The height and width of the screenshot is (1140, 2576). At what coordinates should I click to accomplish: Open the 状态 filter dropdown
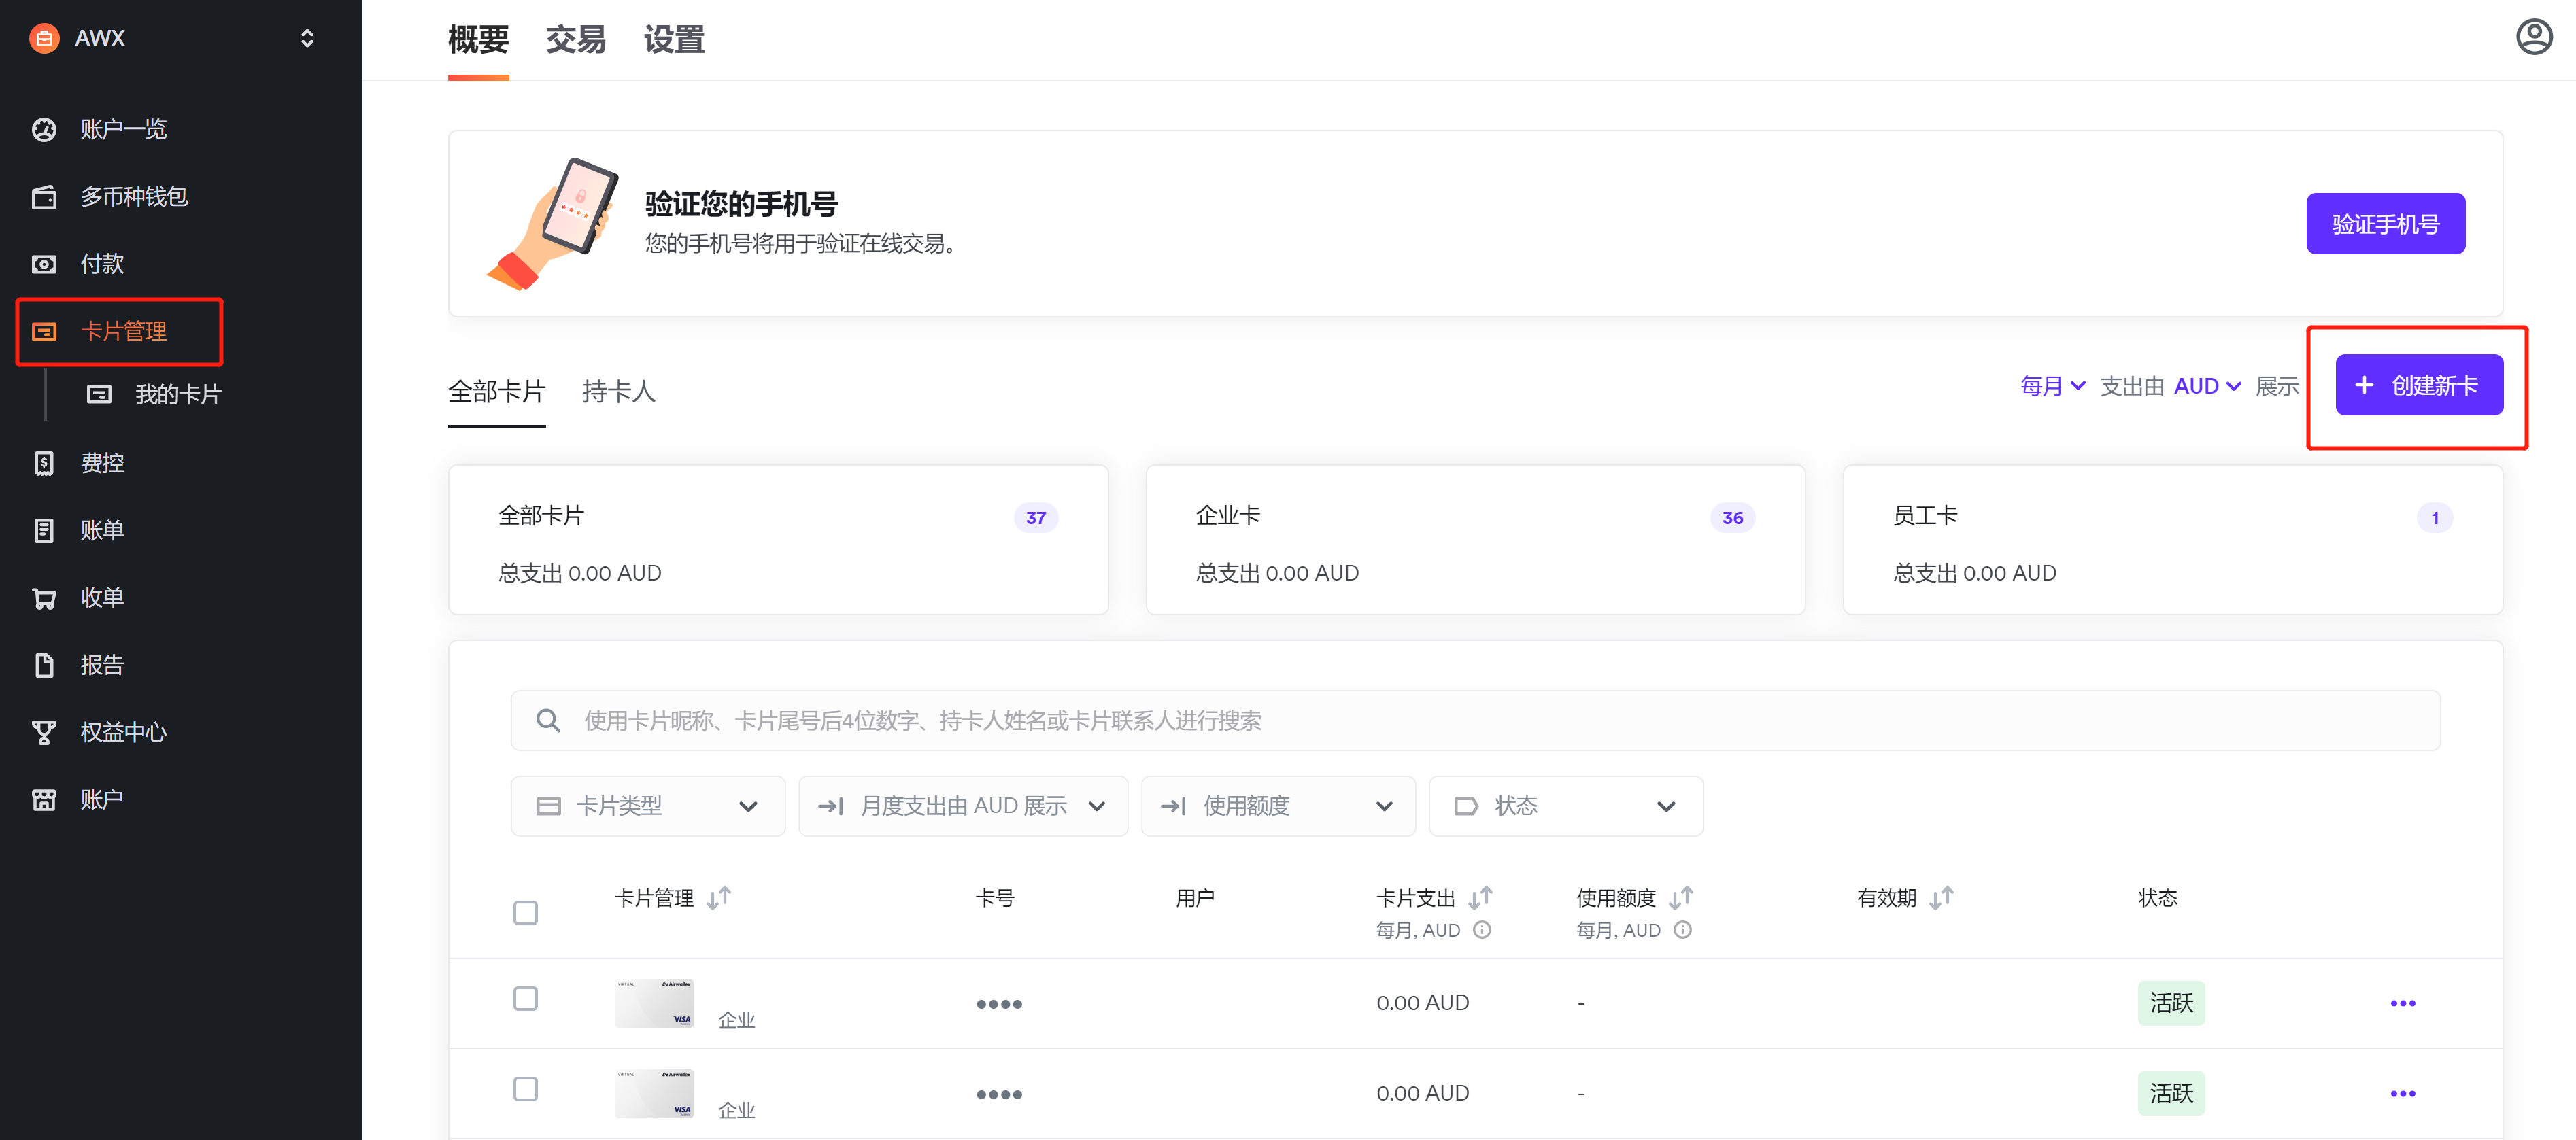[x=1565, y=806]
